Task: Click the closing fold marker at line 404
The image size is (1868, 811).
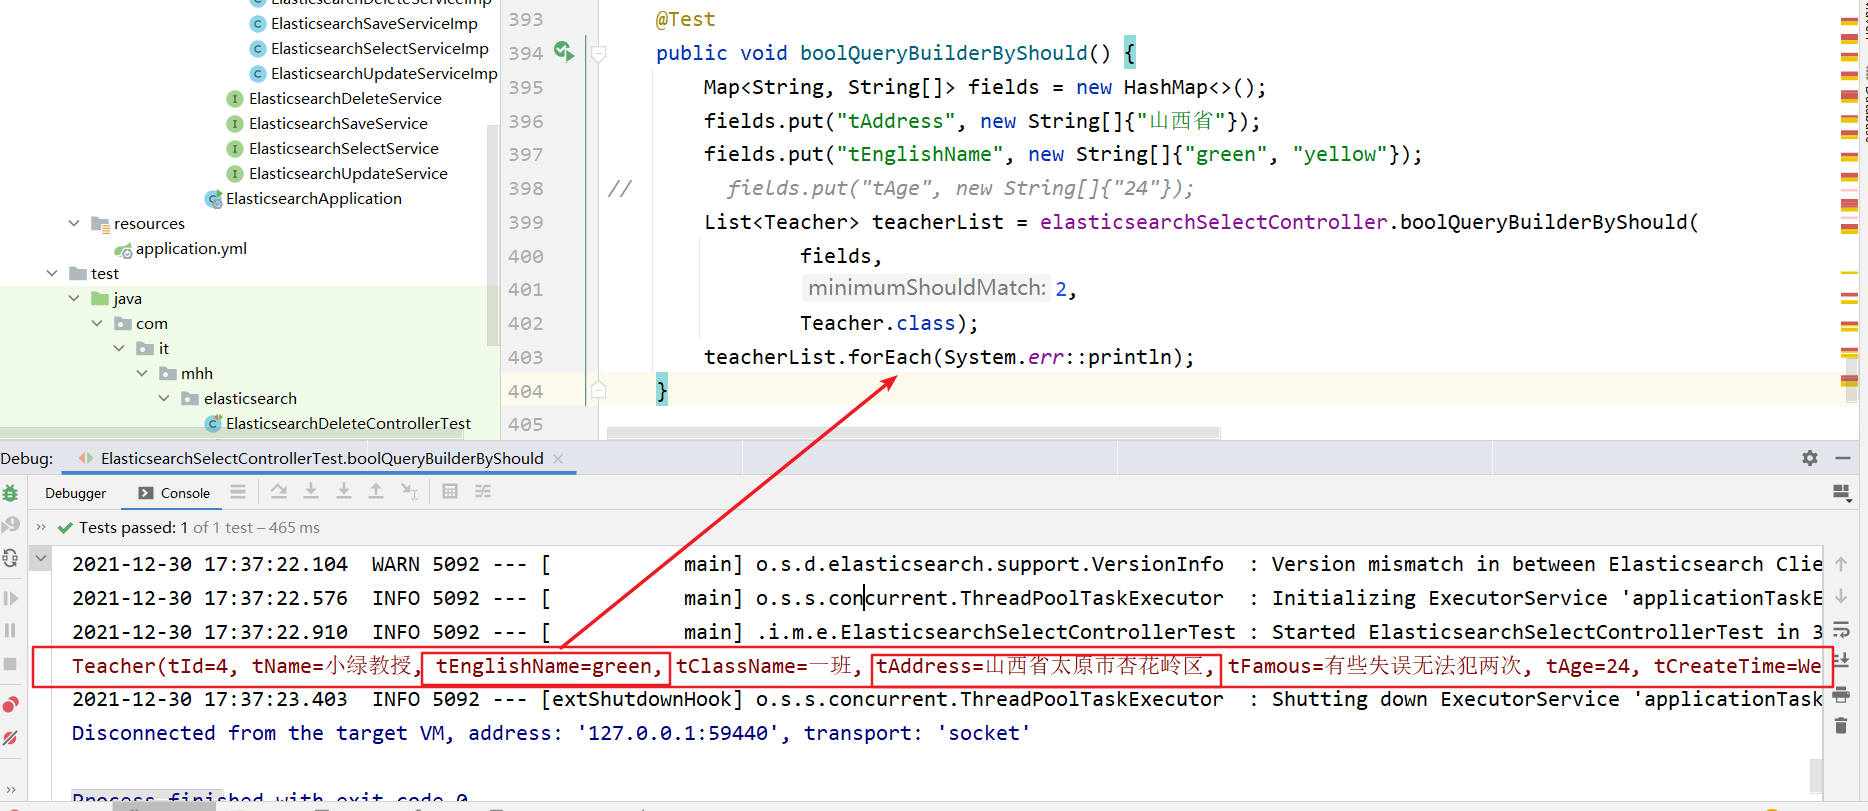Action: [599, 390]
